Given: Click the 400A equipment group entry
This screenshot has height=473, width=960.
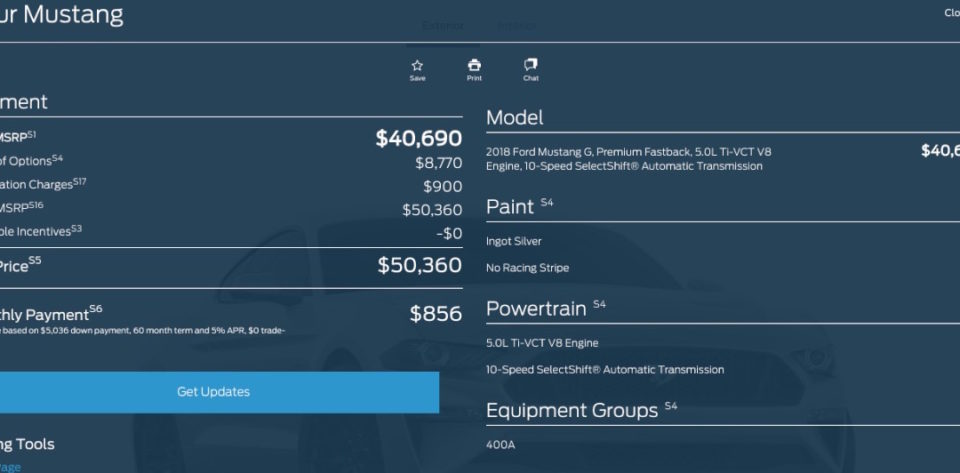Looking at the screenshot, I should click(x=500, y=445).
